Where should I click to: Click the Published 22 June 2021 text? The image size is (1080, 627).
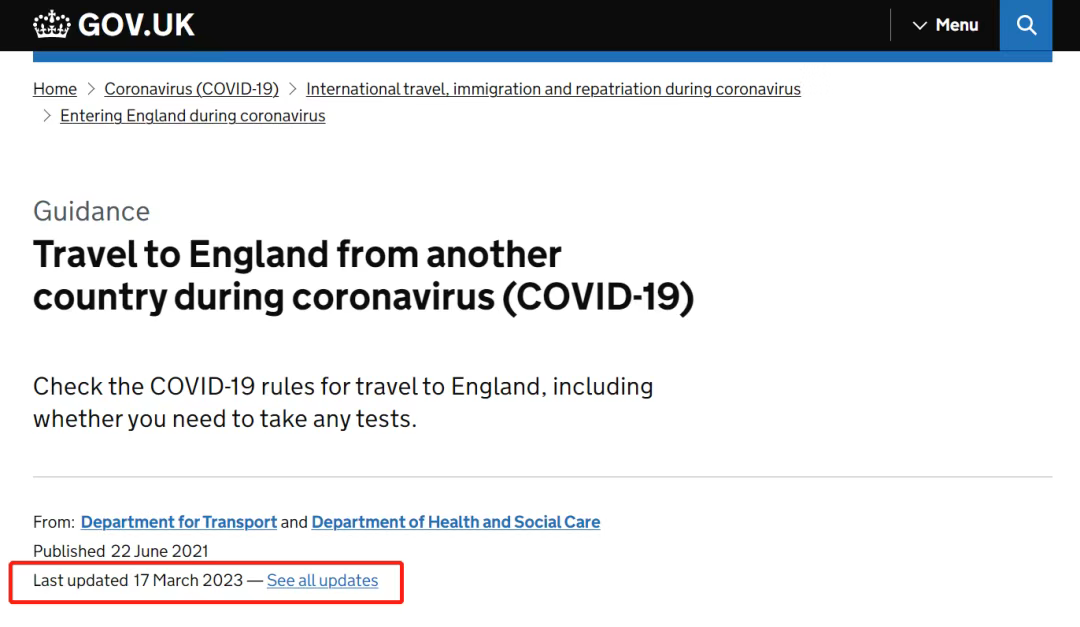[x=121, y=551]
